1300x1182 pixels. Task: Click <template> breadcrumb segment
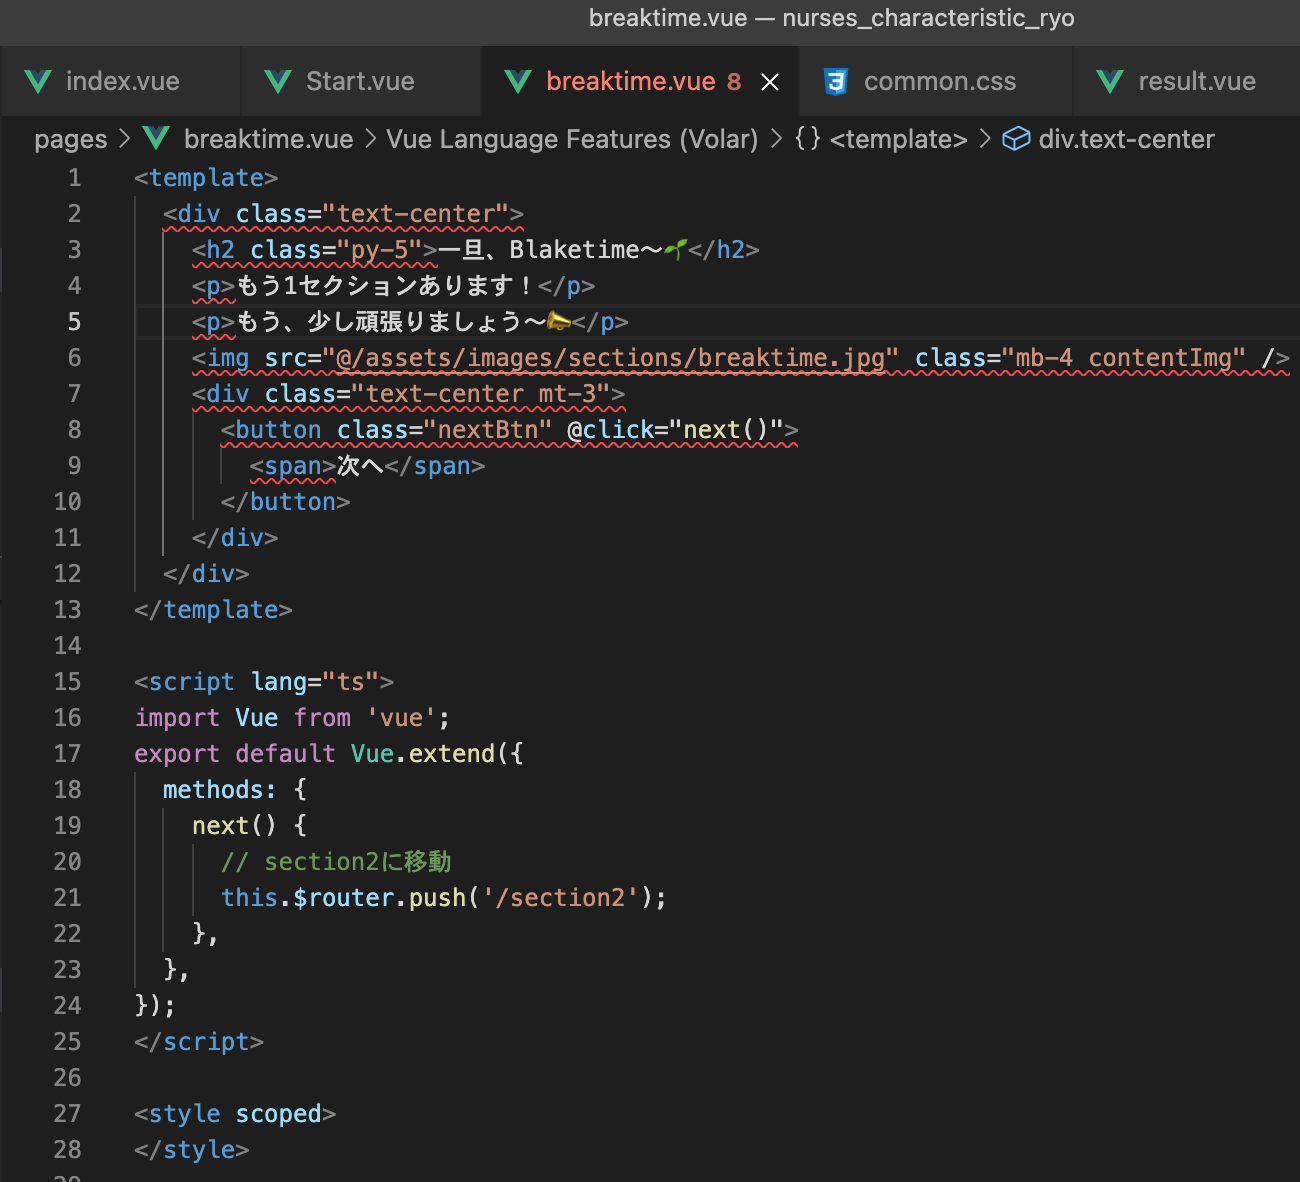point(898,139)
